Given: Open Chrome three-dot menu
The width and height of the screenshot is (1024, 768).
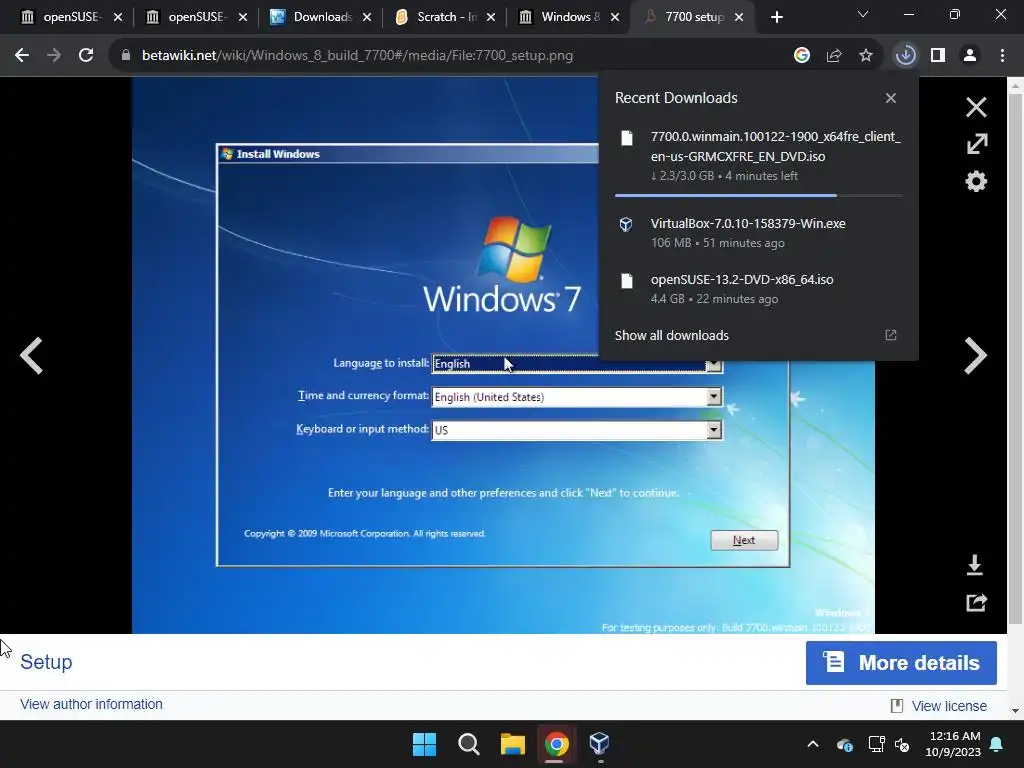Looking at the screenshot, I should [1002, 56].
